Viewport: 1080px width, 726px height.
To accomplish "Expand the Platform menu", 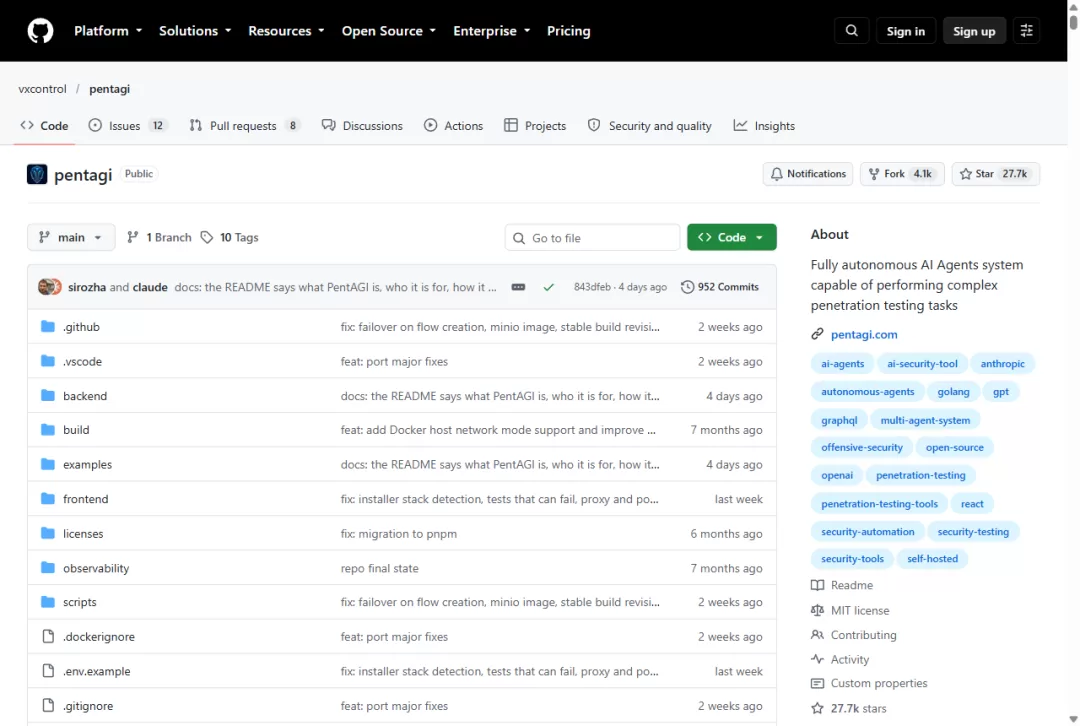I will coord(108,31).
